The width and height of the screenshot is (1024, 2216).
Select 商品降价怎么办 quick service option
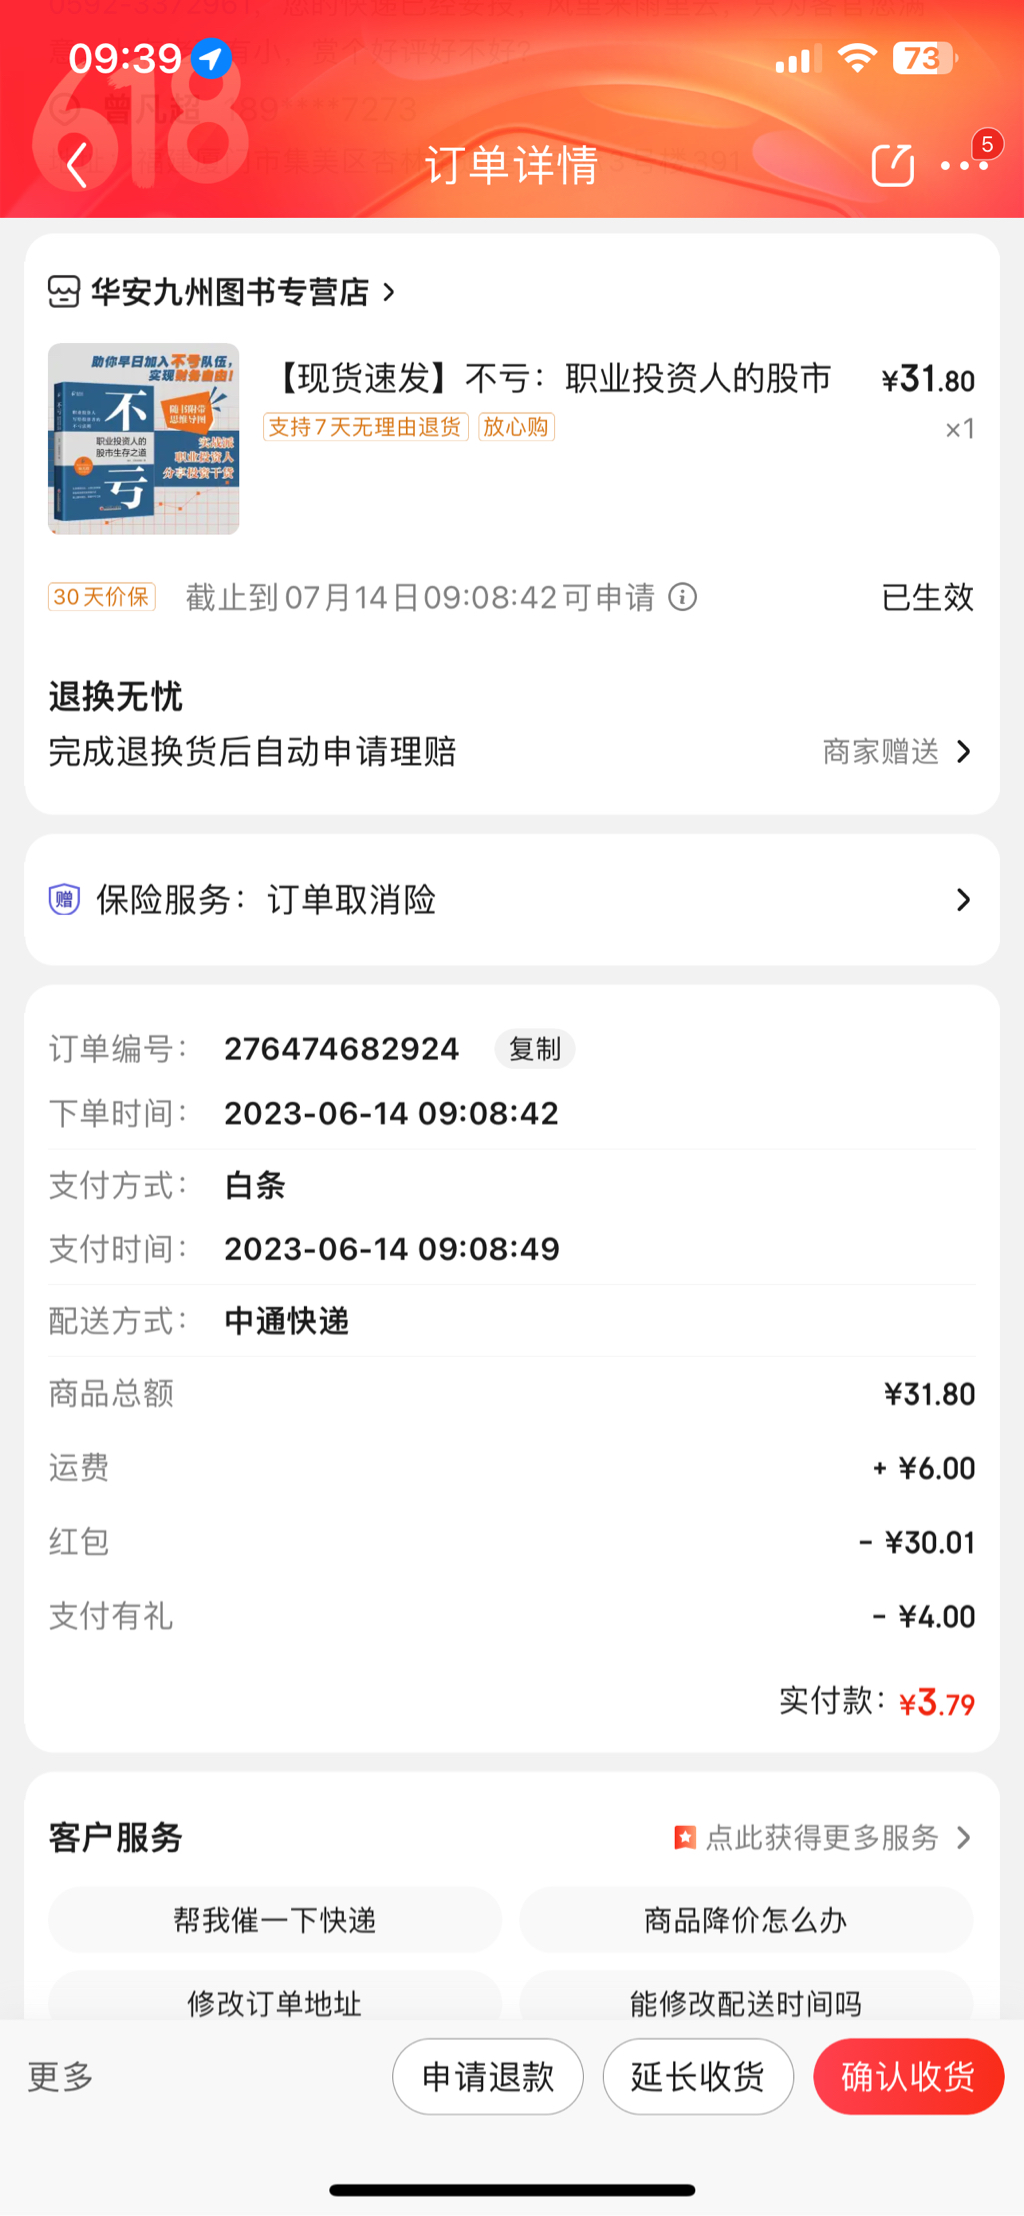(746, 1920)
